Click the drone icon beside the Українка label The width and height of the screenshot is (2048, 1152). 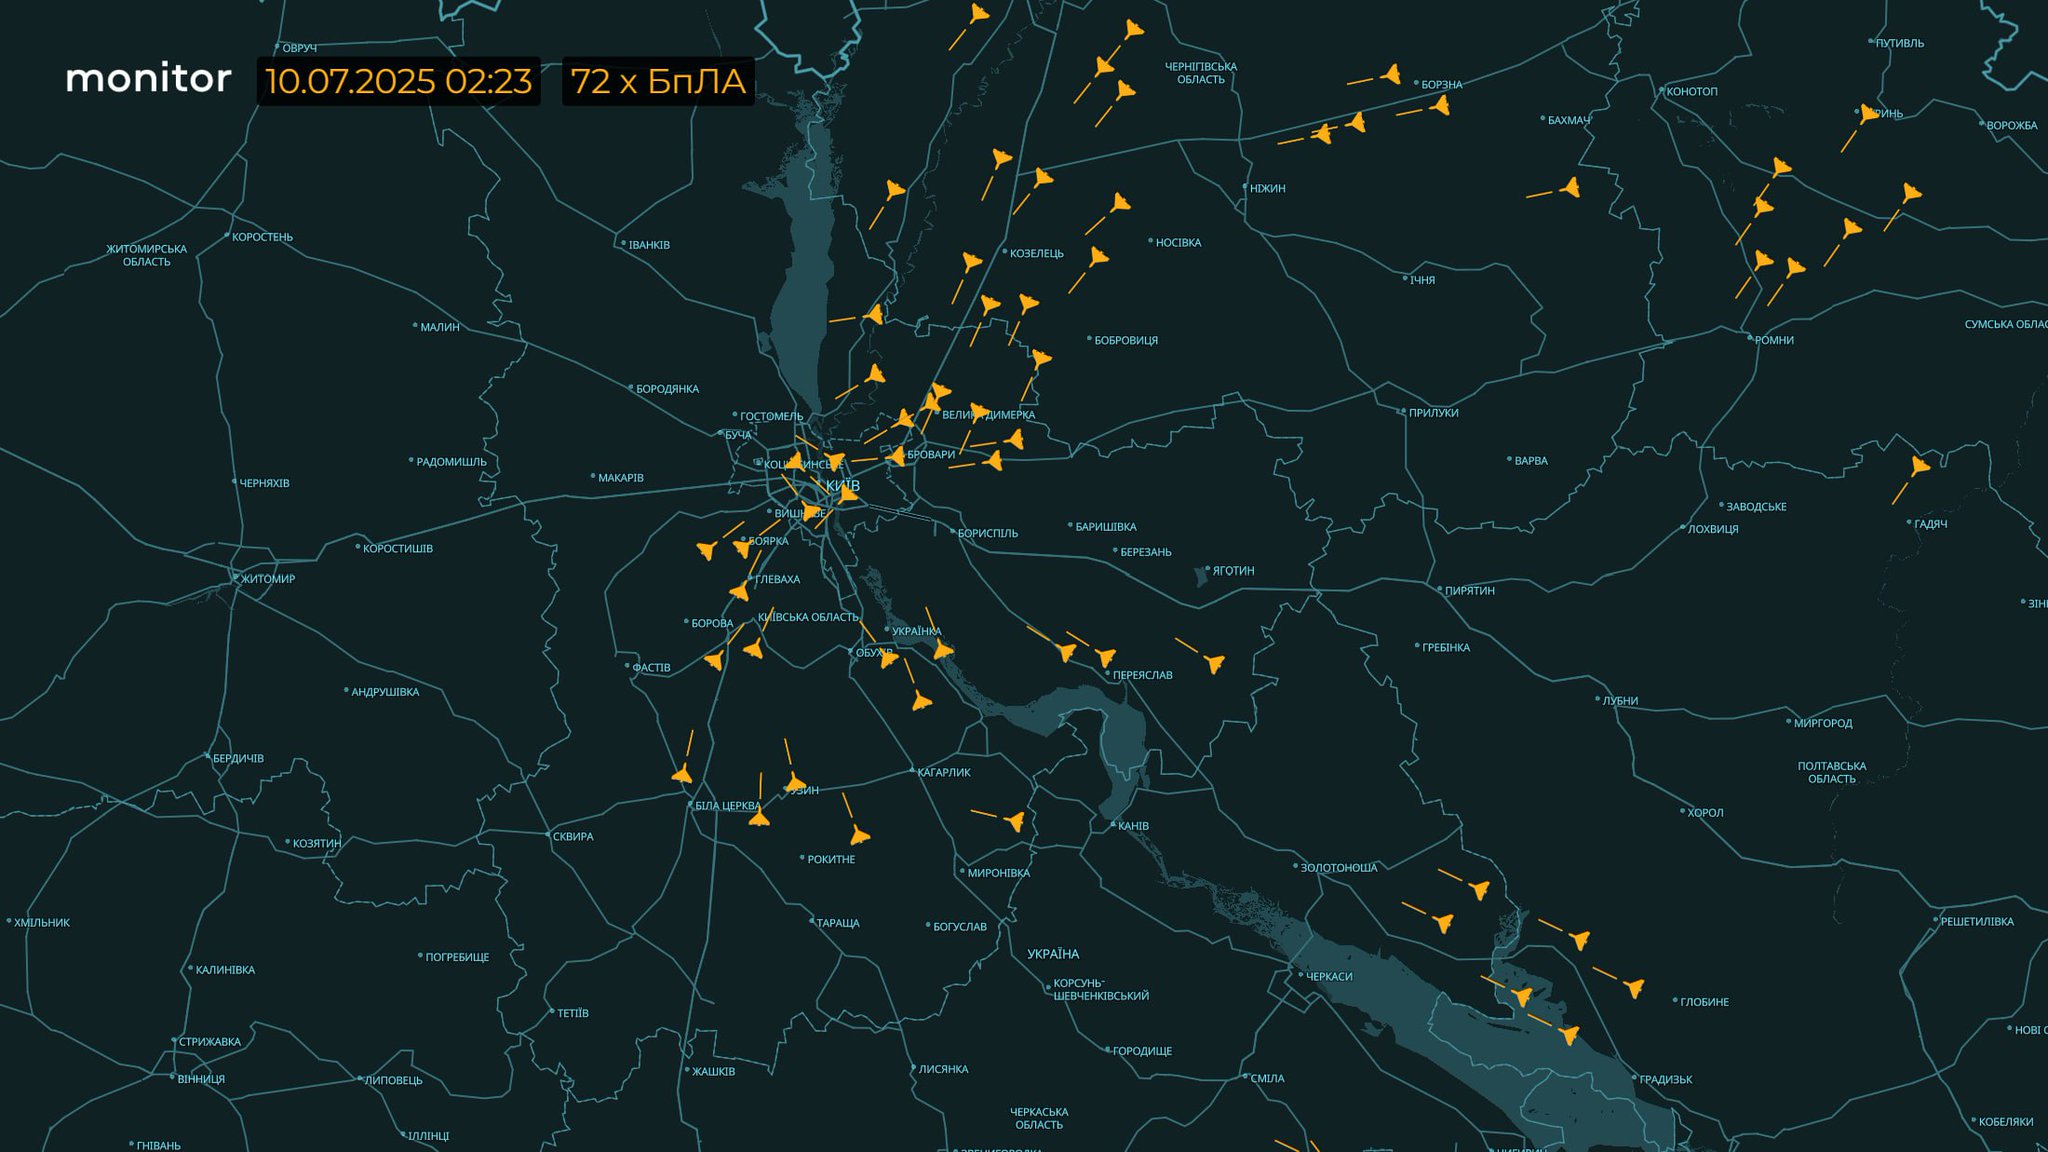943,650
